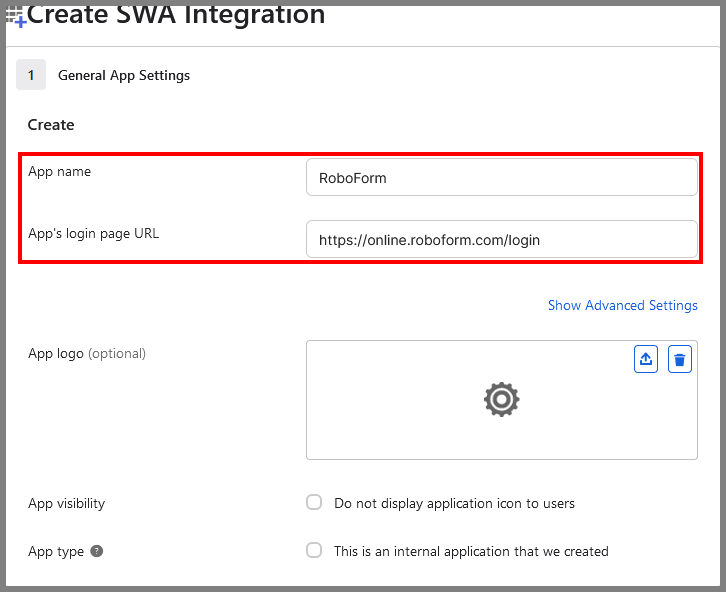Focus the App name field containing RoboForm
This screenshot has height=592, width=726.
tap(501, 178)
